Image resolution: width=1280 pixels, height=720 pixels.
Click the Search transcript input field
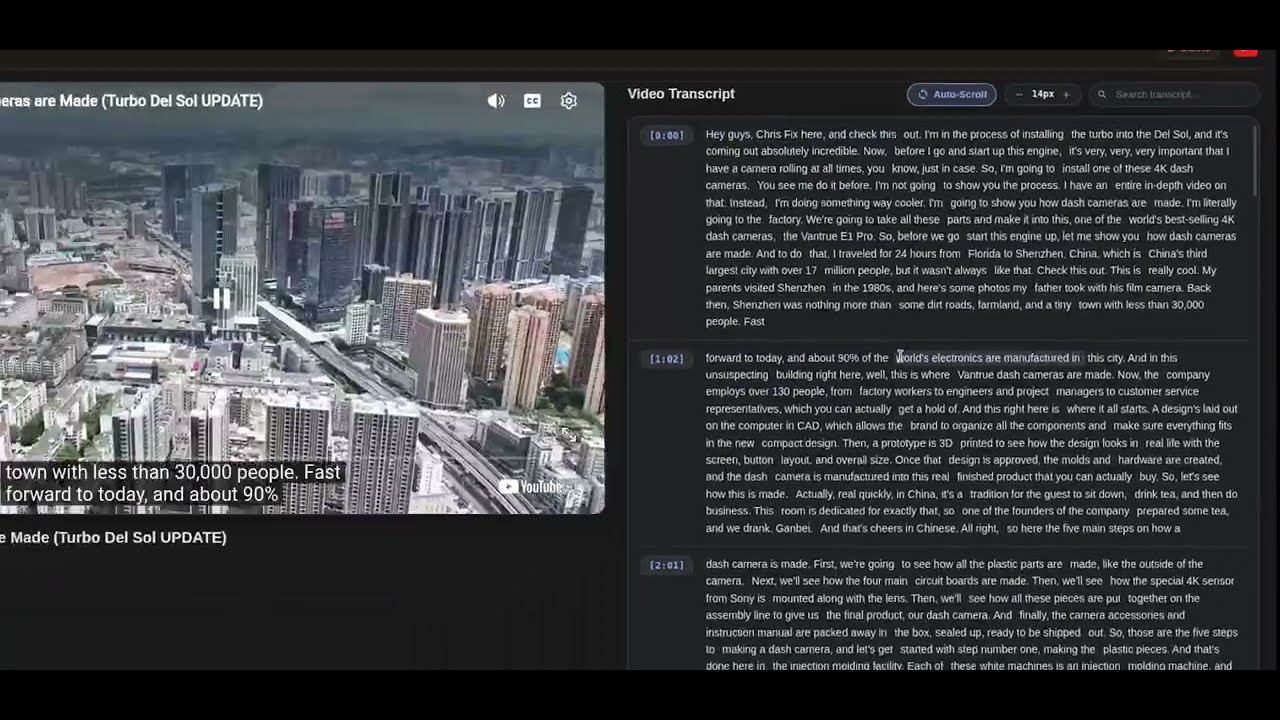point(1173,94)
